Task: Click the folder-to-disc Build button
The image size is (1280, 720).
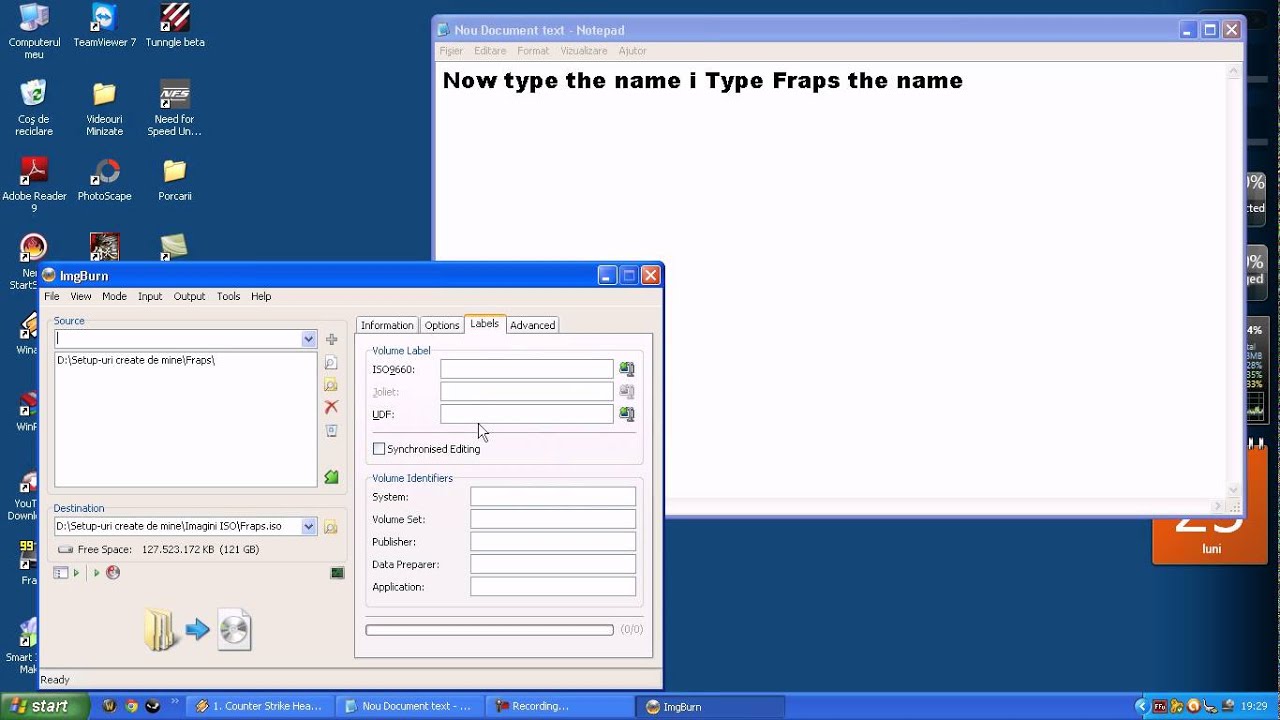Action: 196,629
